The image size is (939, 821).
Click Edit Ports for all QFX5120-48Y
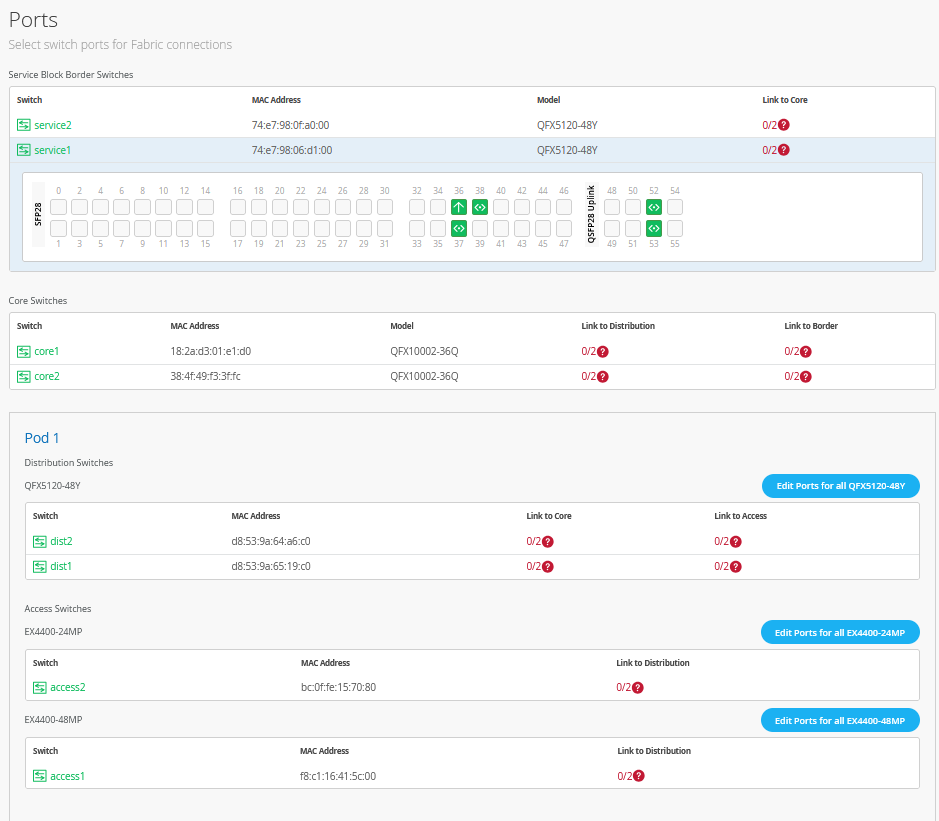(x=840, y=486)
